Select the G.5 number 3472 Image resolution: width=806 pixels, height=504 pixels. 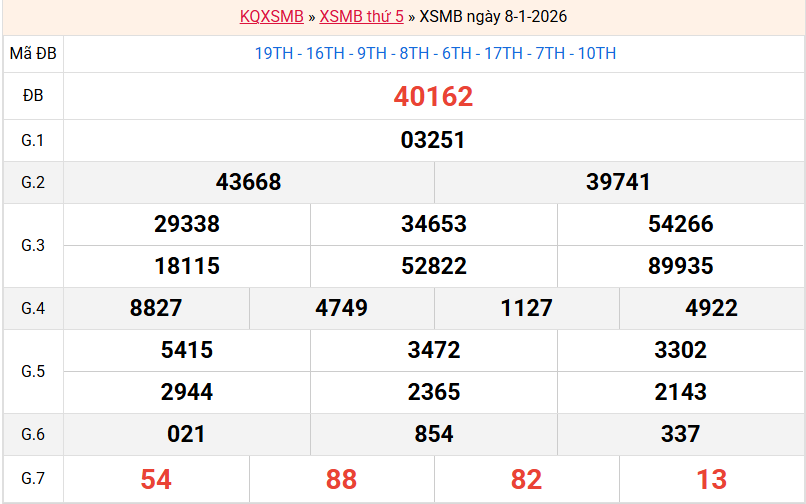click(x=434, y=350)
